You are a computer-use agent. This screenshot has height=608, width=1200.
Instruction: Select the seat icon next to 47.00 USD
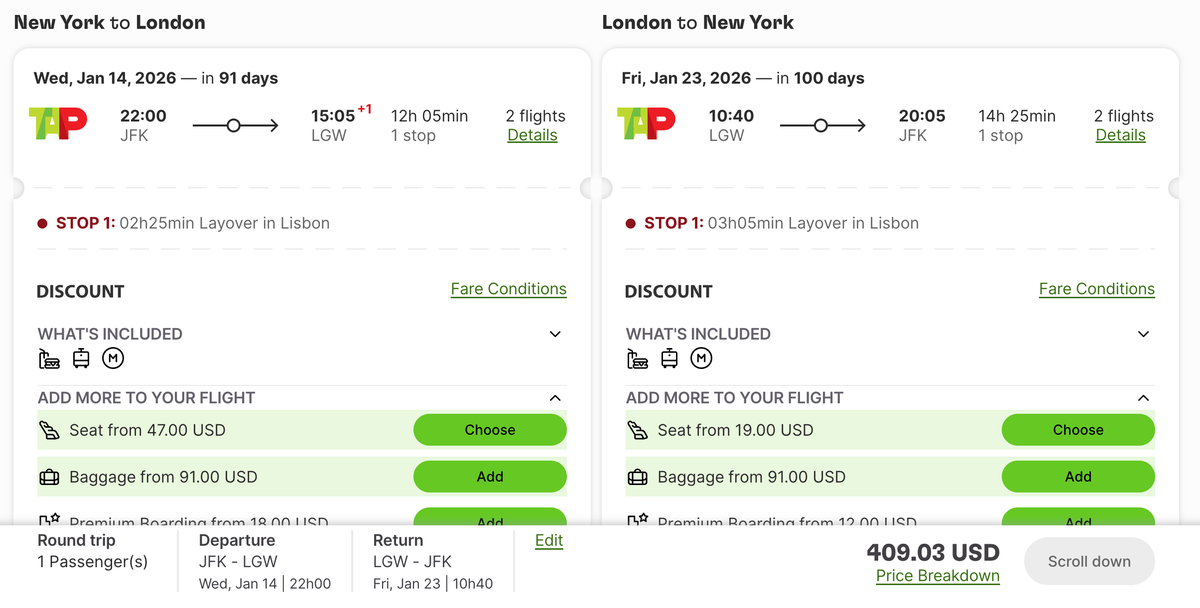click(49, 429)
